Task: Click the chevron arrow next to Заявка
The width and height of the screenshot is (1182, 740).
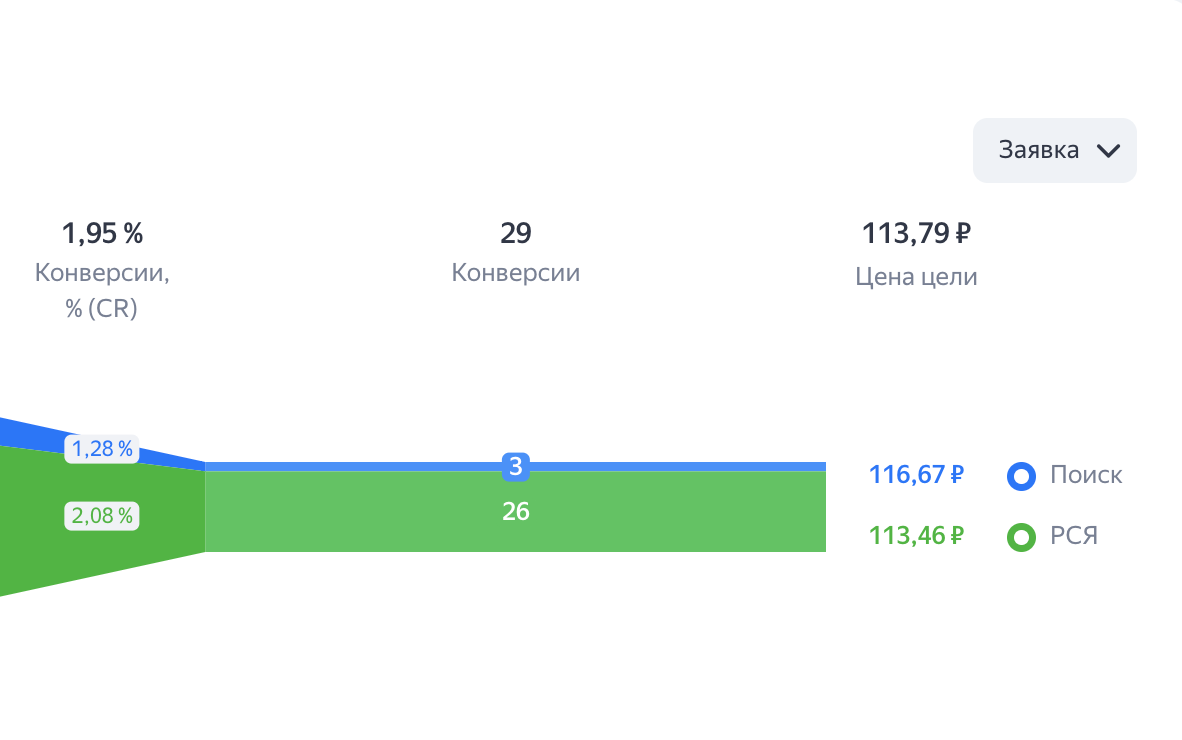Action: click(1108, 151)
